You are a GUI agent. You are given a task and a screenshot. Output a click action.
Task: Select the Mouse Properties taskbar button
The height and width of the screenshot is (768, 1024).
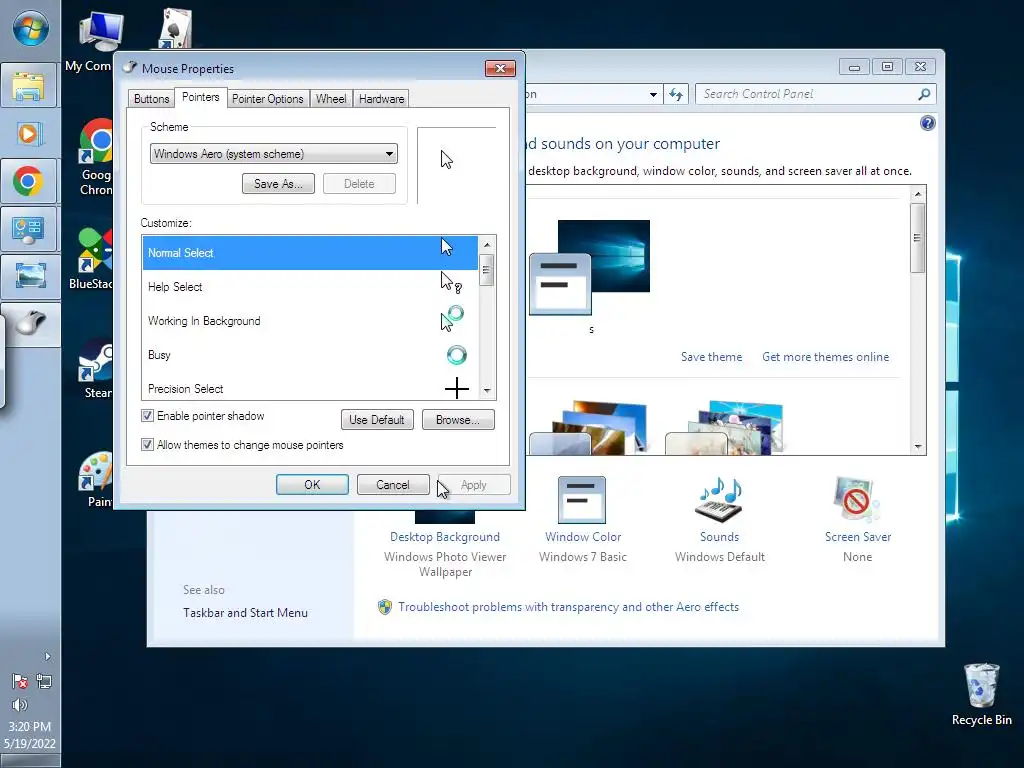tap(31, 324)
